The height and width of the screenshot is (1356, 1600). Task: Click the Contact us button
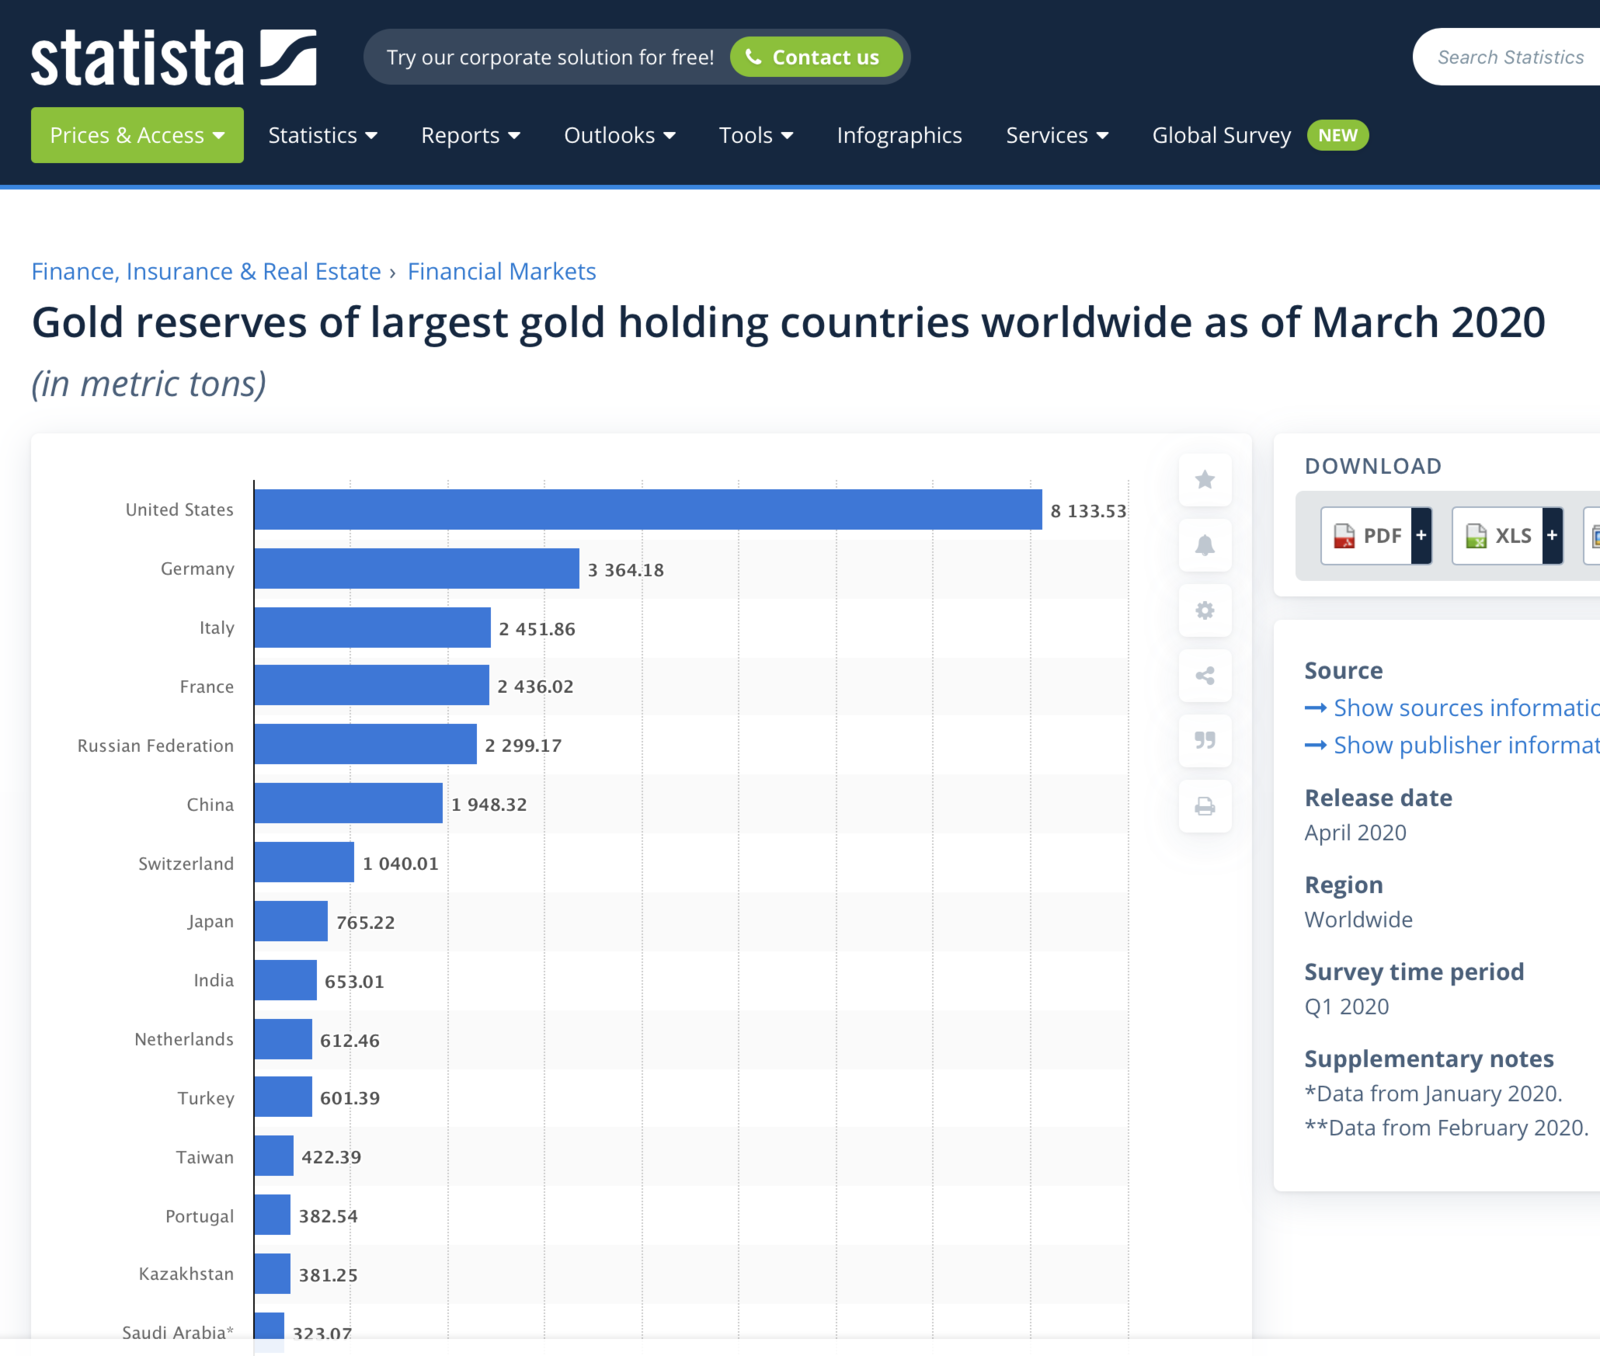pyautogui.click(x=816, y=57)
